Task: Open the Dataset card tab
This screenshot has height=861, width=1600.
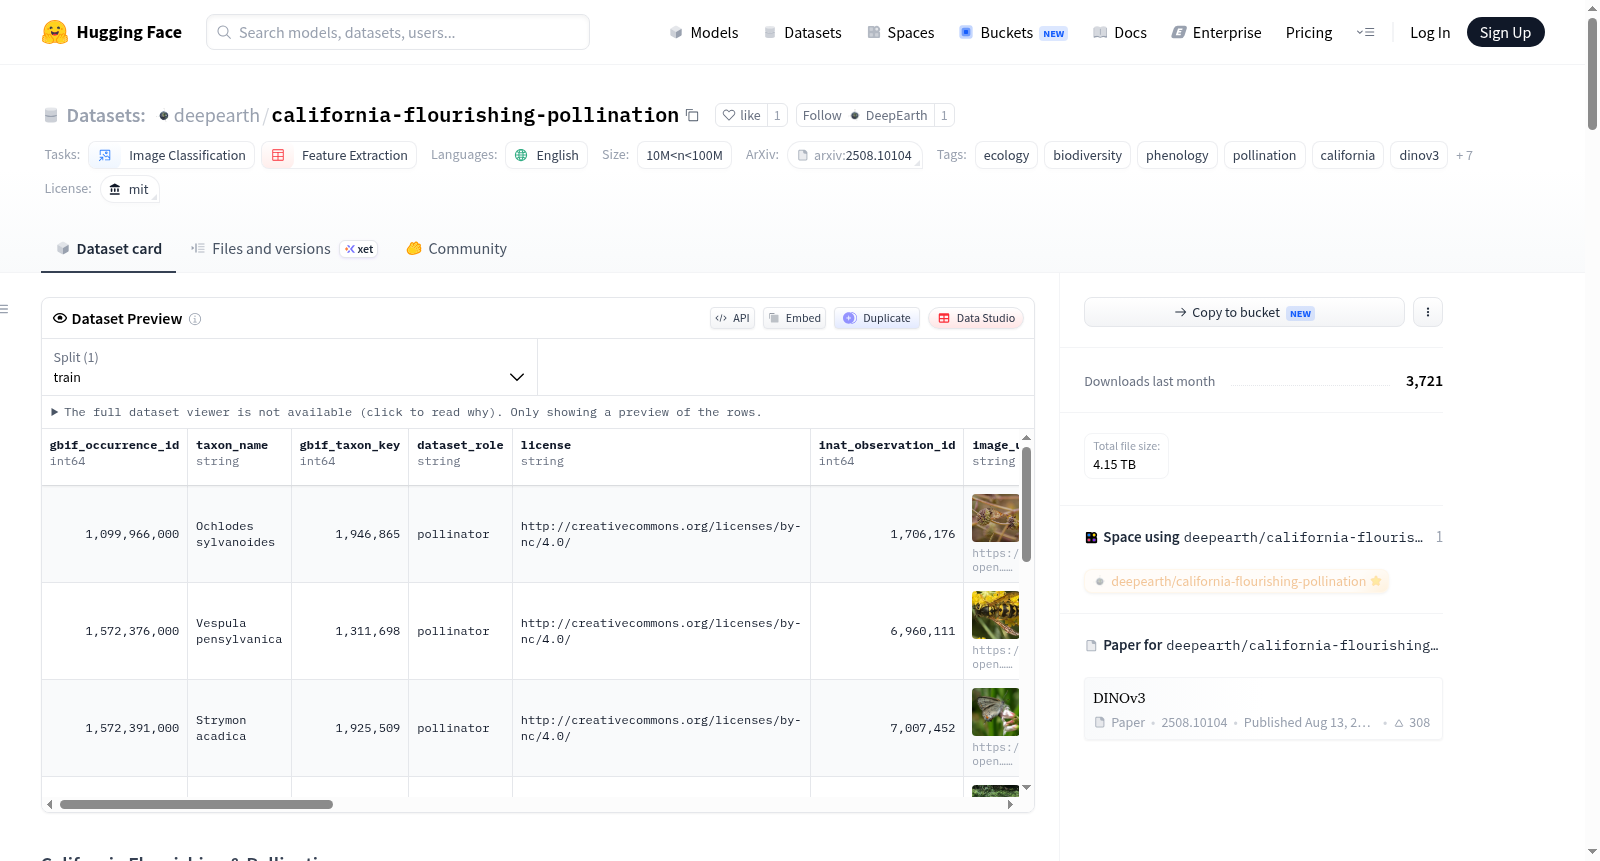Action: point(109,249)
